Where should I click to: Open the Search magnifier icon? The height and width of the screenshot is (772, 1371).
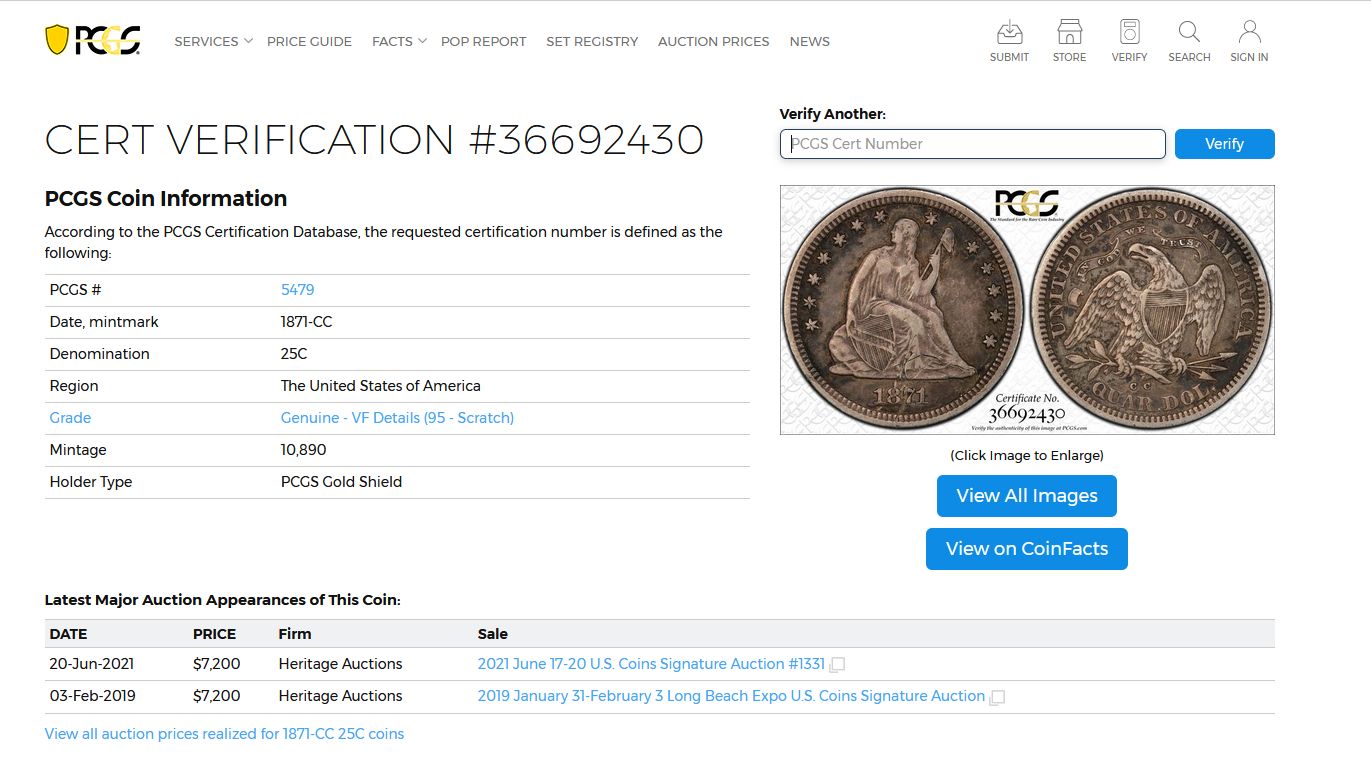pos(1189,41)
